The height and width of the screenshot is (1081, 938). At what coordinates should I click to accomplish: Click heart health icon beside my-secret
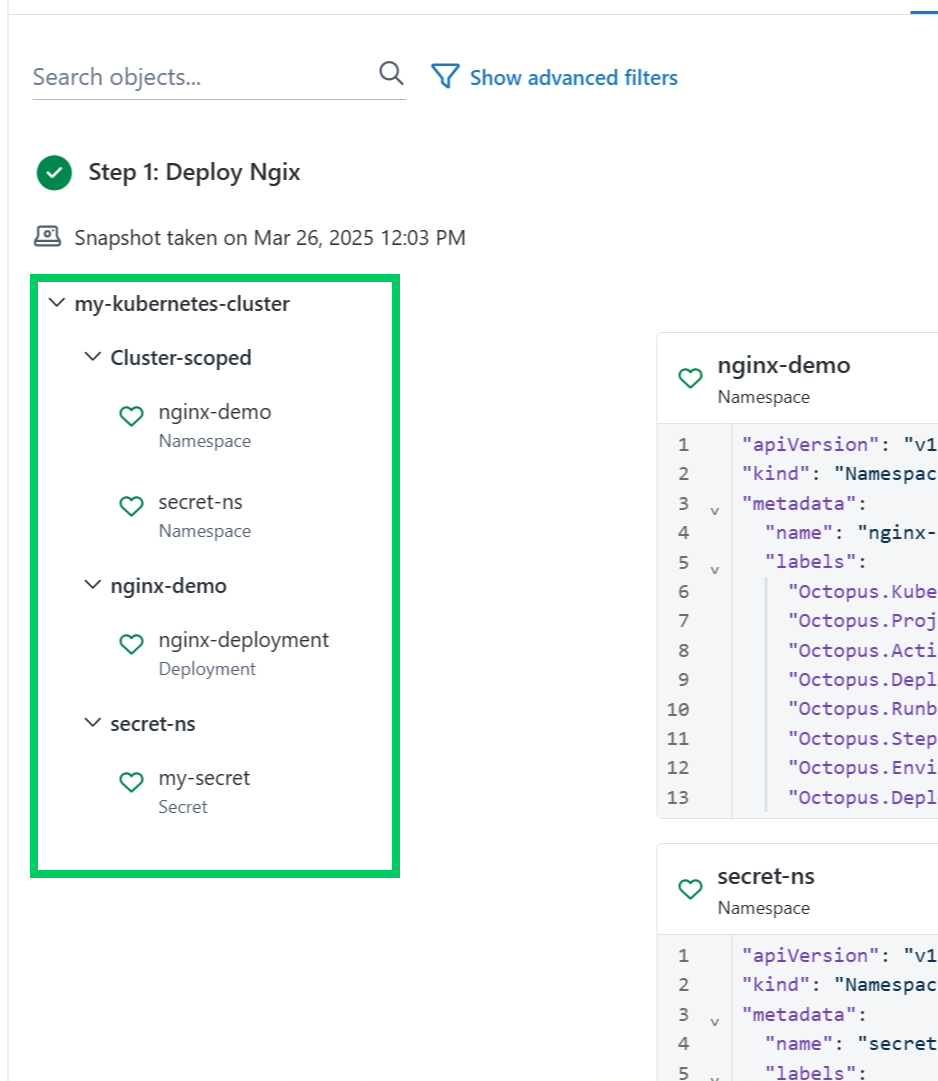pyautogui.click(x=132, y=782)
